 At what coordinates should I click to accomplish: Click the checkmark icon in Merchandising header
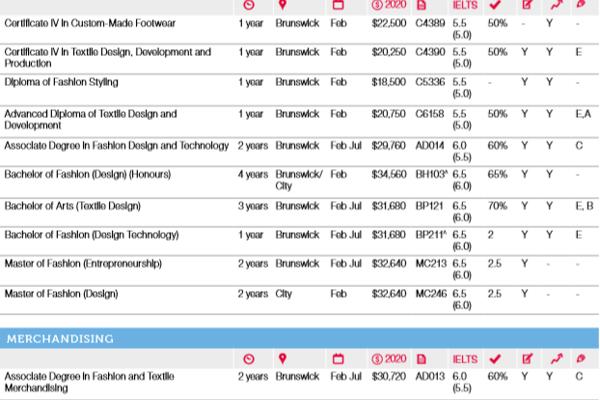(494, 359)
